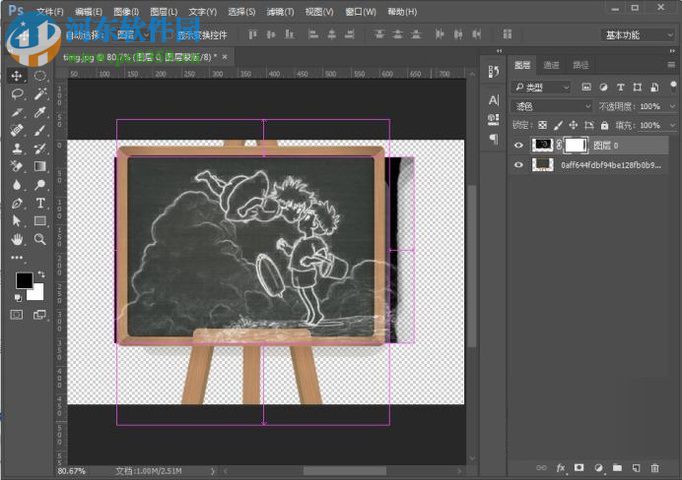The width and height of the screenshot is (682, 480).
Task: Open the 图像(I) menu
Action: point(126,12)
